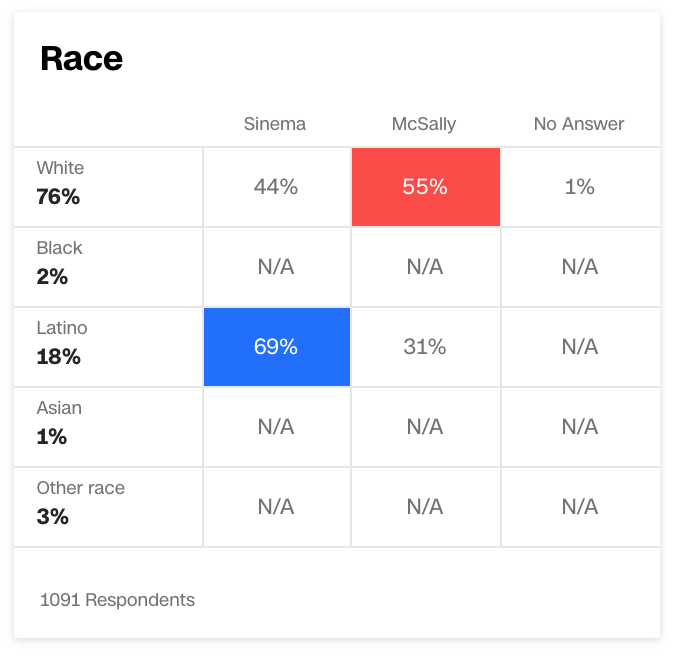This screenshot has height=658, width=676.
Task: Click N/A under Sinema in Black row
Action: coord(276,267)
